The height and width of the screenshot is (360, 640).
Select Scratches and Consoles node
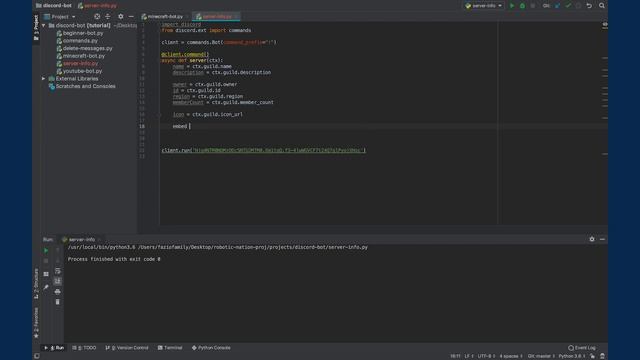85,86
